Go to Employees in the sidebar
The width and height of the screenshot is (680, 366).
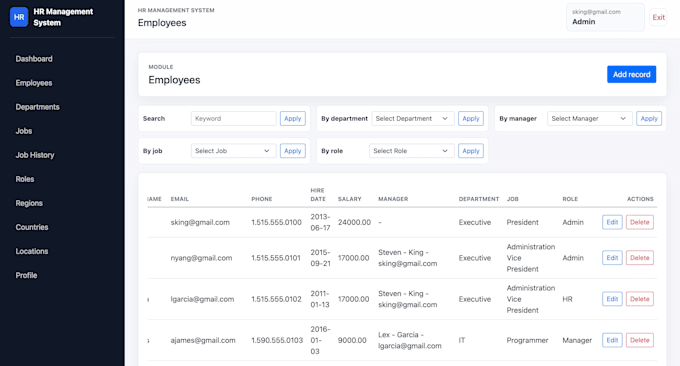[34, 83]
